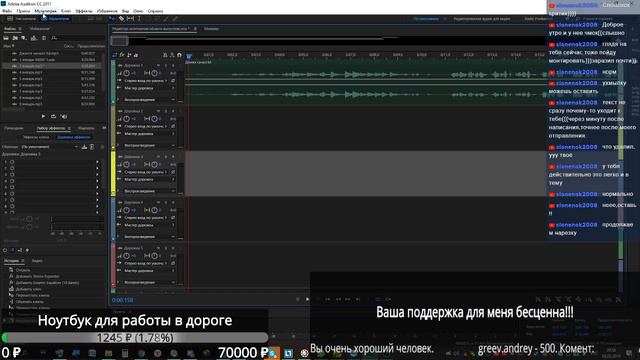Play the selected file in Files panel preview
640x360 pixels.
tap(43, 116)
